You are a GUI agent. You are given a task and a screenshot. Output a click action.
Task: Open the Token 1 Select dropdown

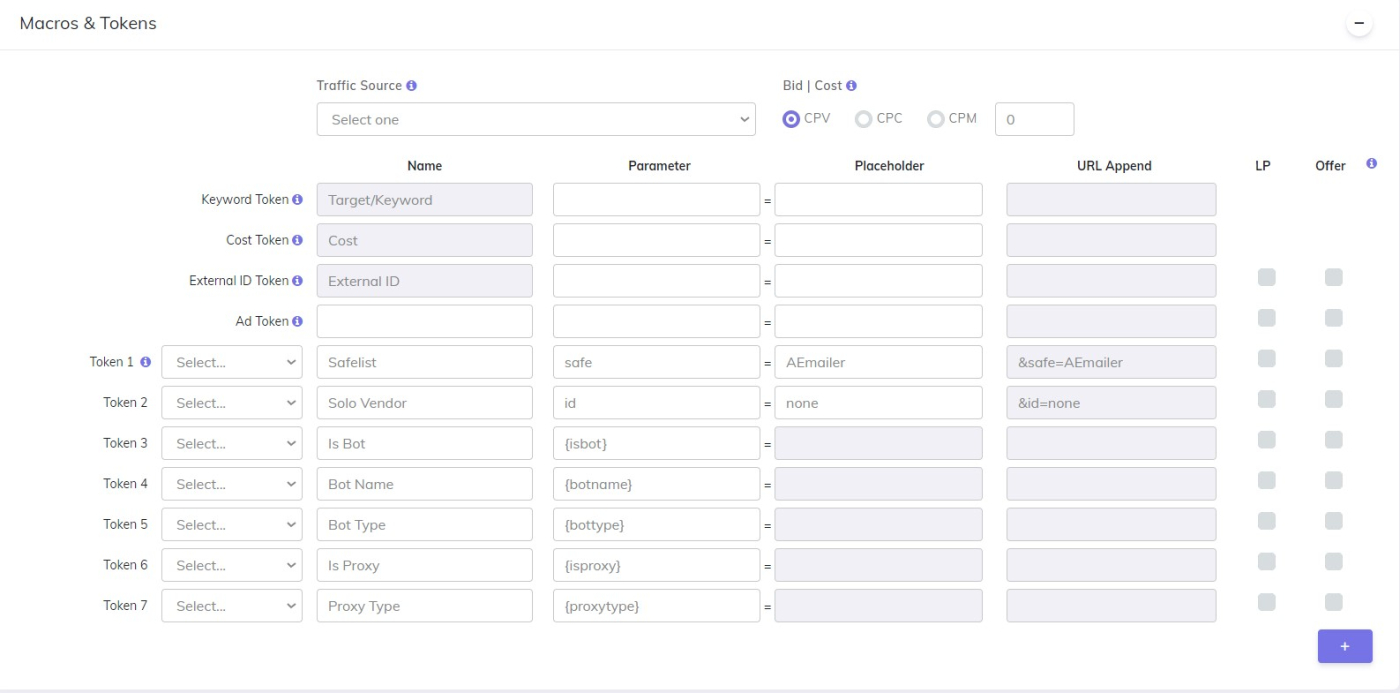point(231,362)
